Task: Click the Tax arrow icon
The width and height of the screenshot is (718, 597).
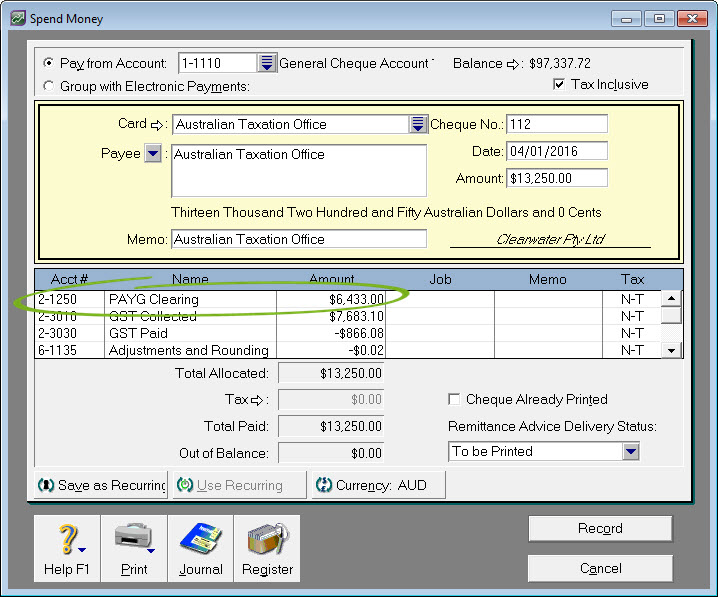Action: coord(260,400)
